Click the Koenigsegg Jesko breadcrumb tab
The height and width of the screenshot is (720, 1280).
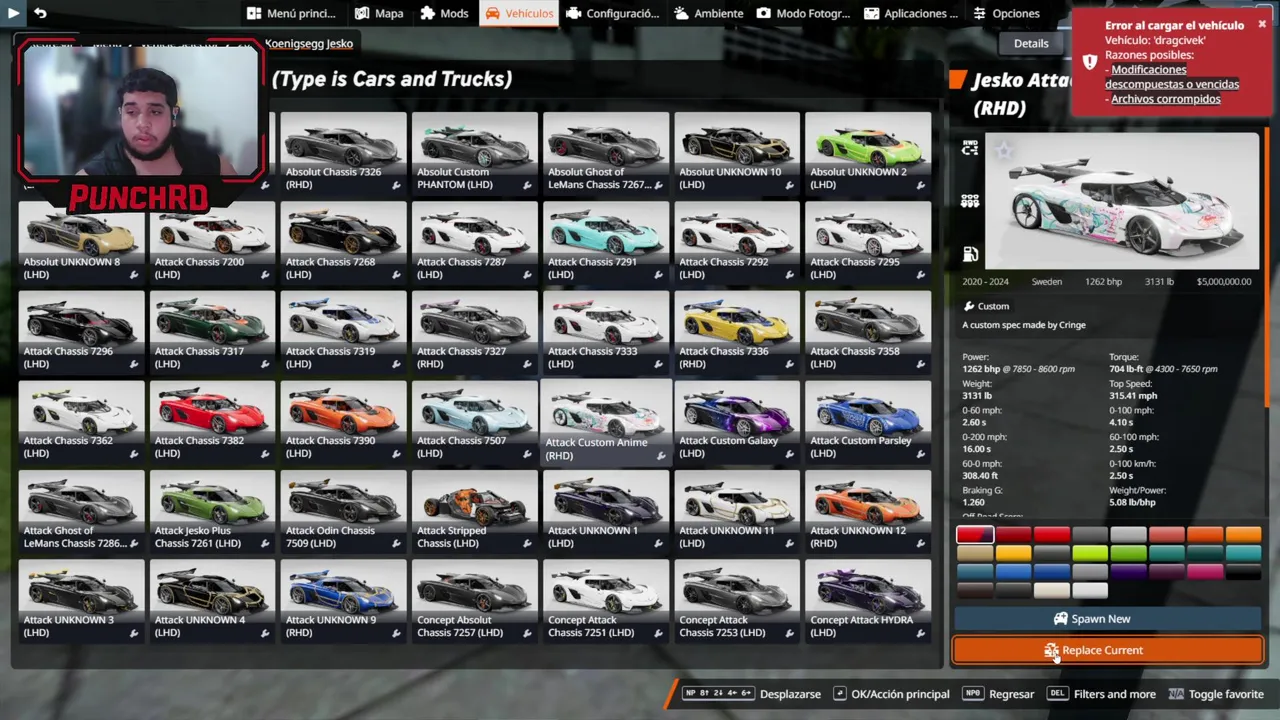(x=309, y=43)
